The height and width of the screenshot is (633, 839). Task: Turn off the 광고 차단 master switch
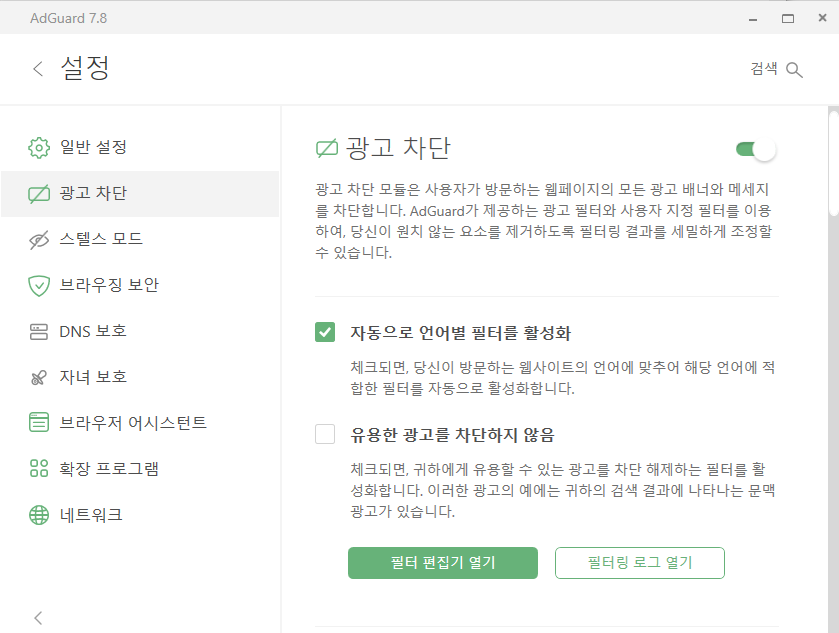(756, 149)
